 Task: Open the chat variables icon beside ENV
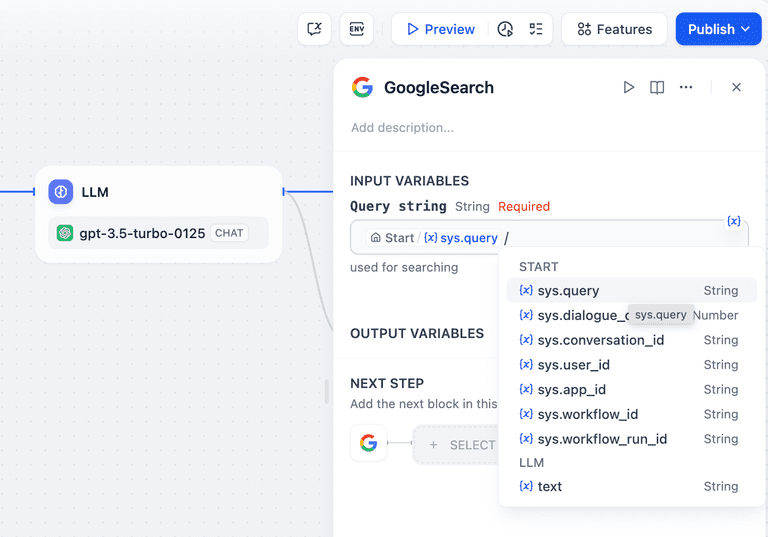pos(315,29)
